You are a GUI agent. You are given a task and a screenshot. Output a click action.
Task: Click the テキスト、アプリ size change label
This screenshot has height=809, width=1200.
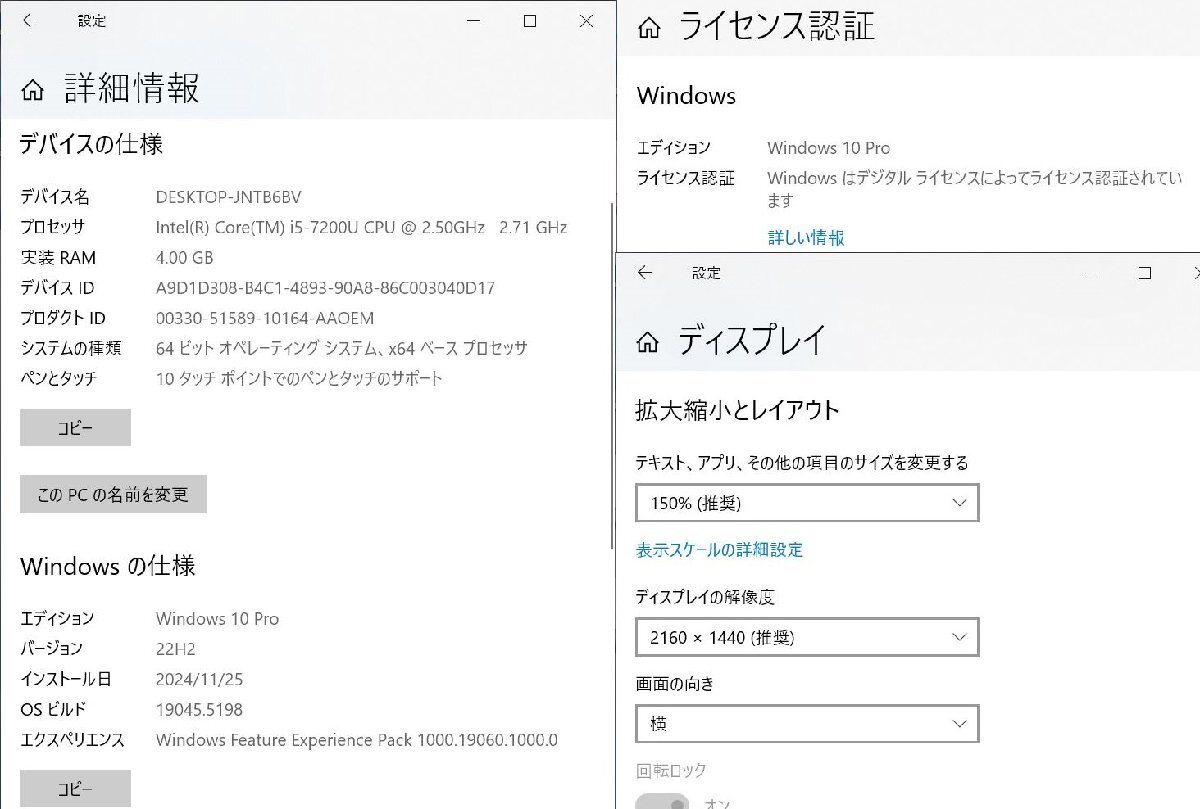pyautogui.click(x=802, y=463)
